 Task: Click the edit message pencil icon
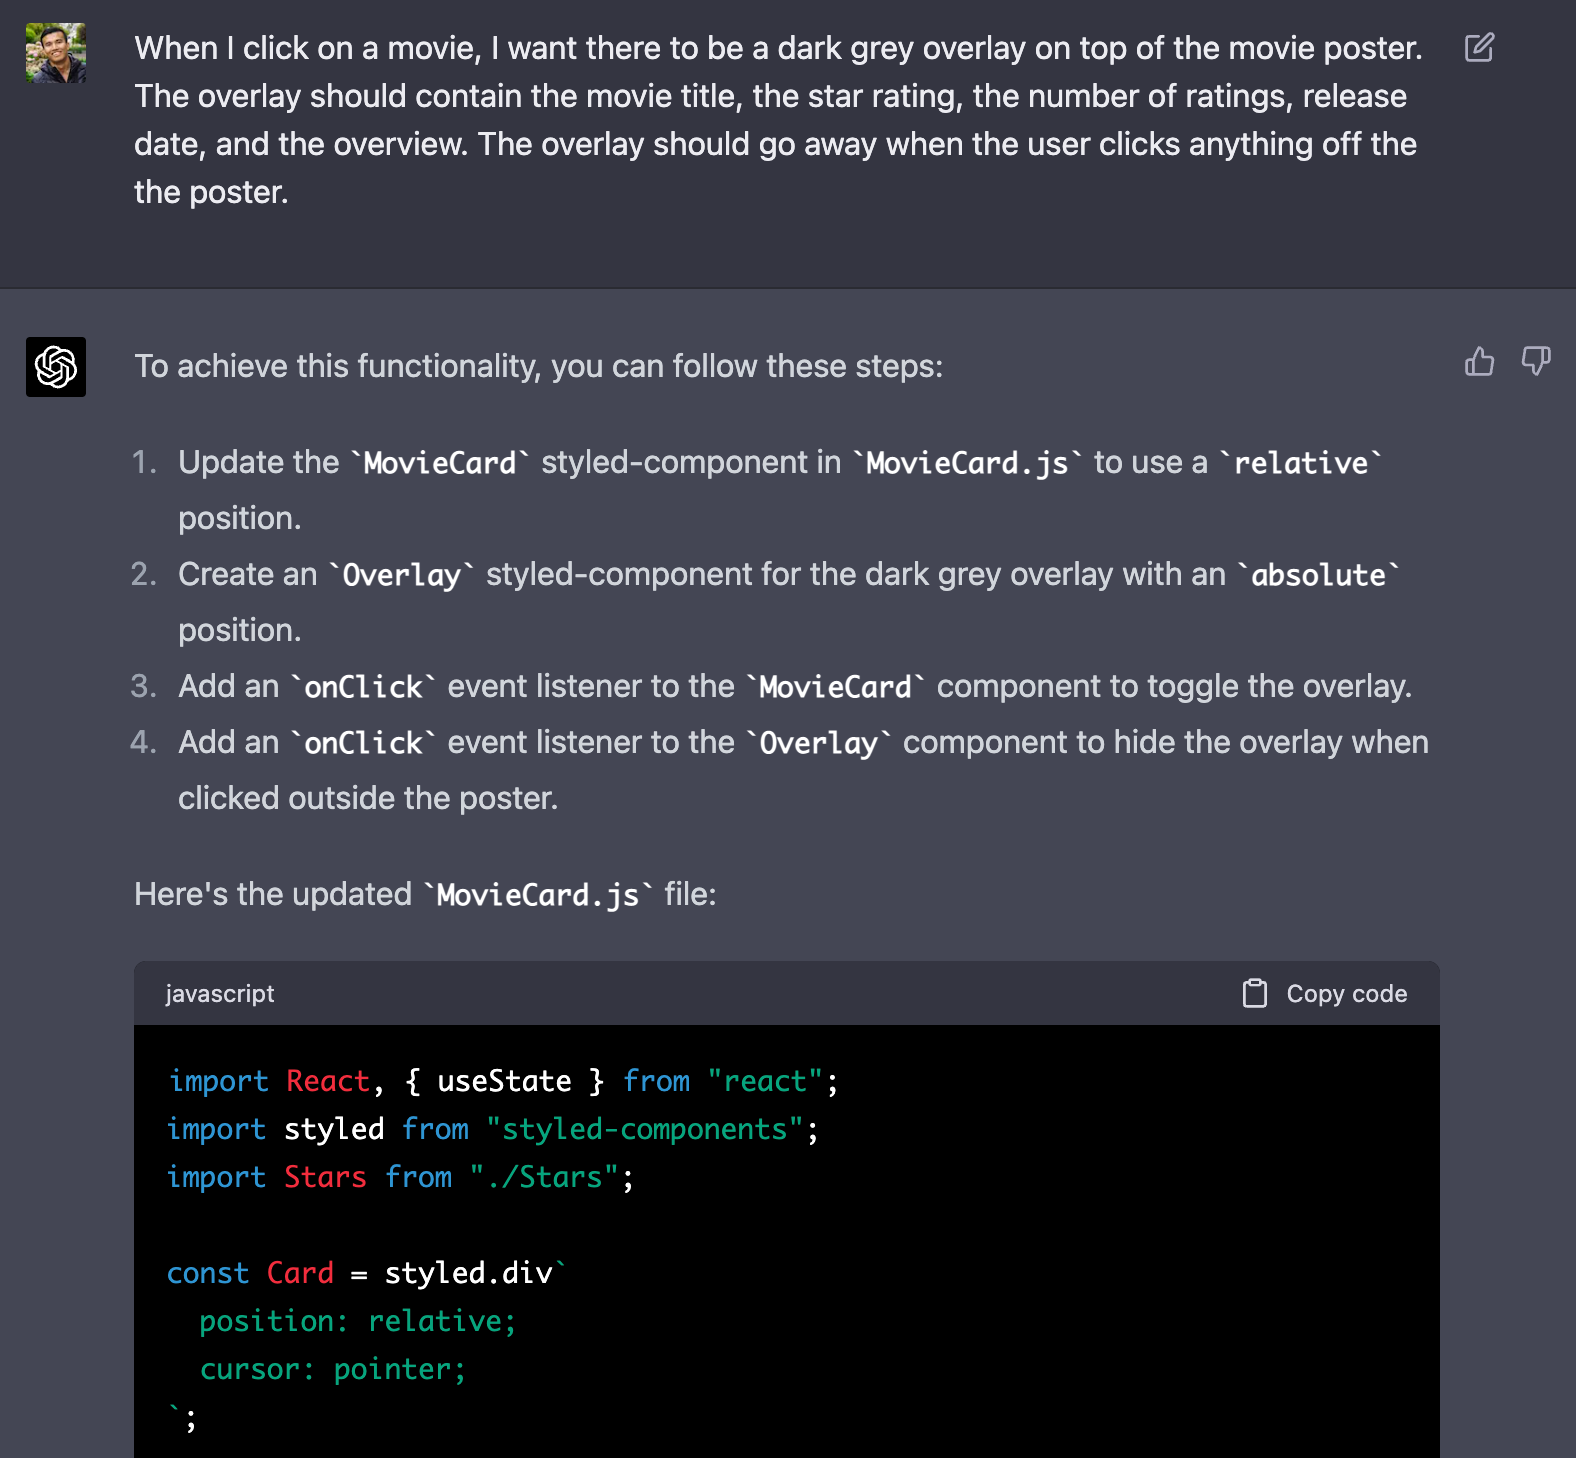(1479, 47)
